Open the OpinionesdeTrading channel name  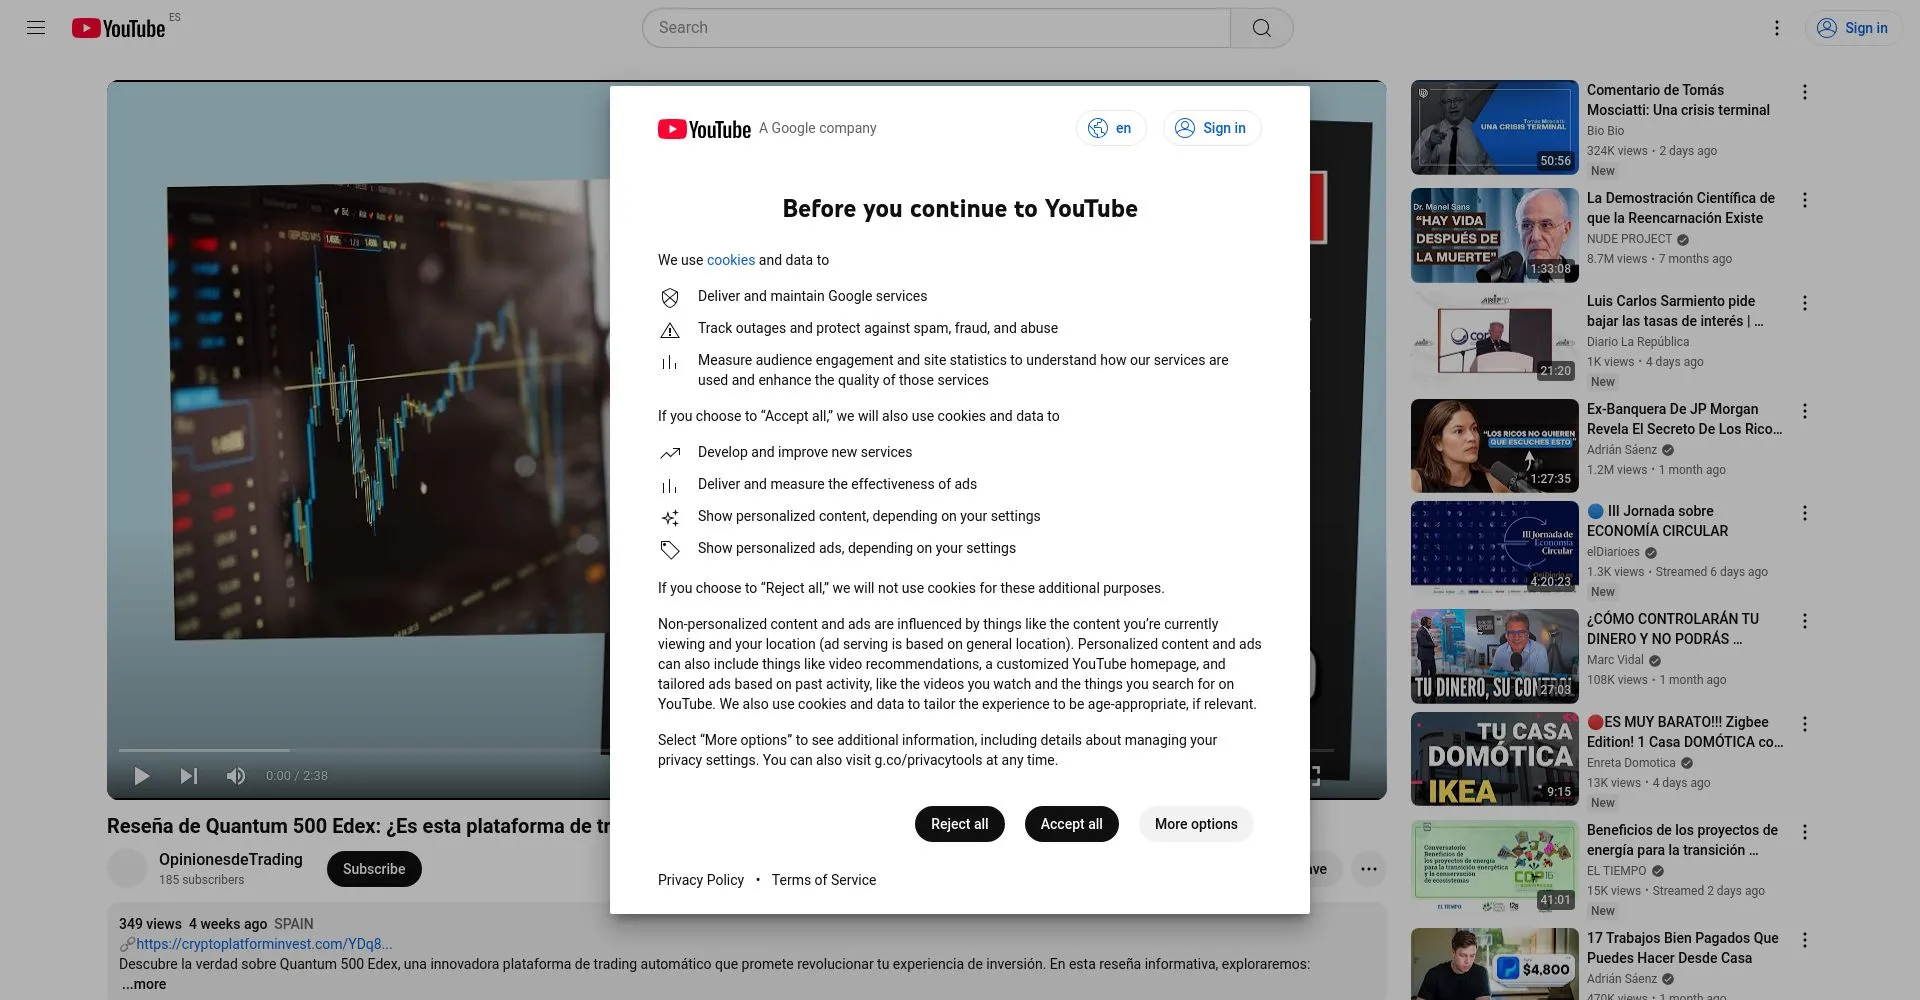click(x=231, y=859)
